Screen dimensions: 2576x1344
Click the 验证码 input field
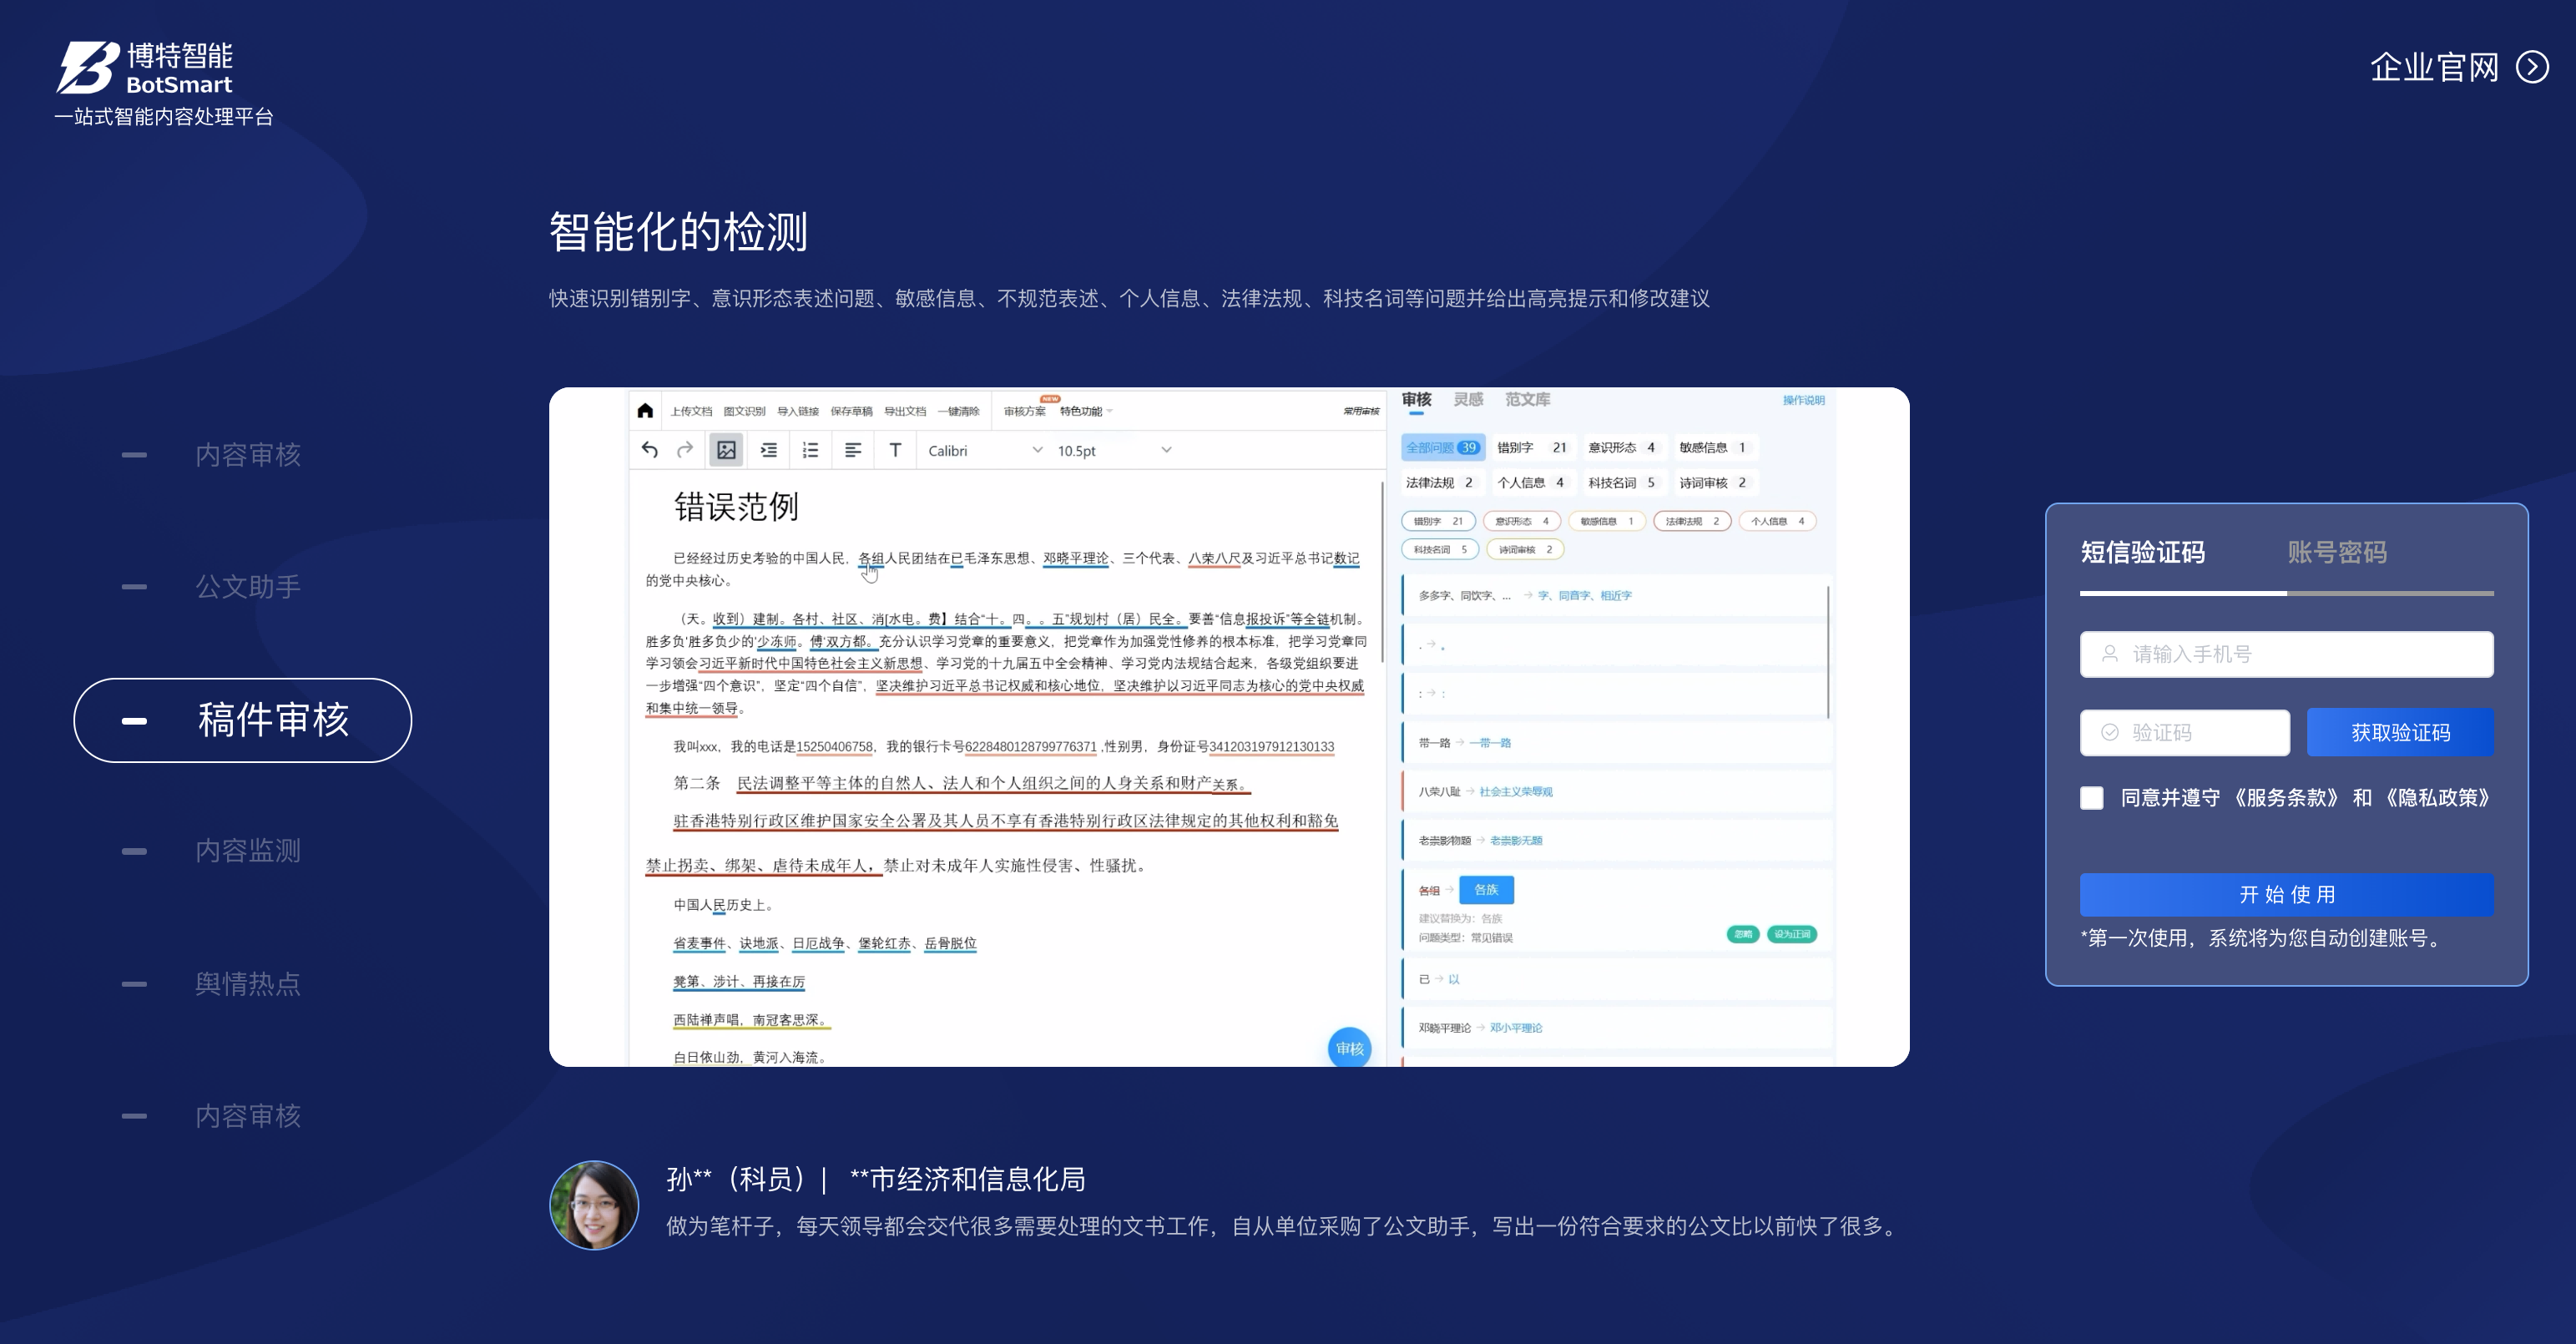coord(2185,733)
